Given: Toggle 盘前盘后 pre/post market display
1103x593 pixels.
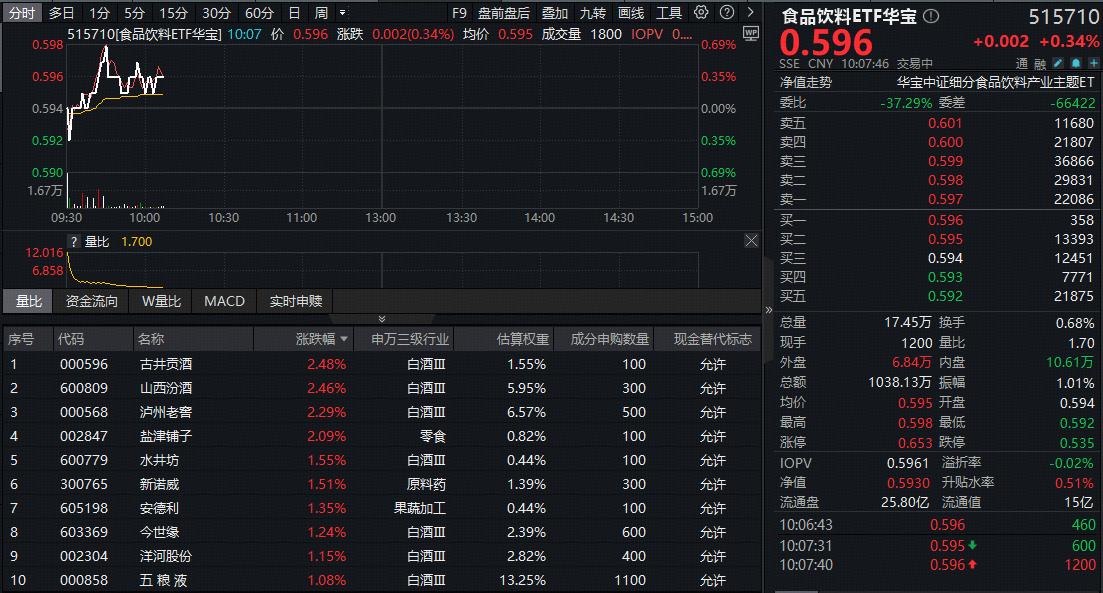Looking at the screenshot, I should click(x=504, y=12).
